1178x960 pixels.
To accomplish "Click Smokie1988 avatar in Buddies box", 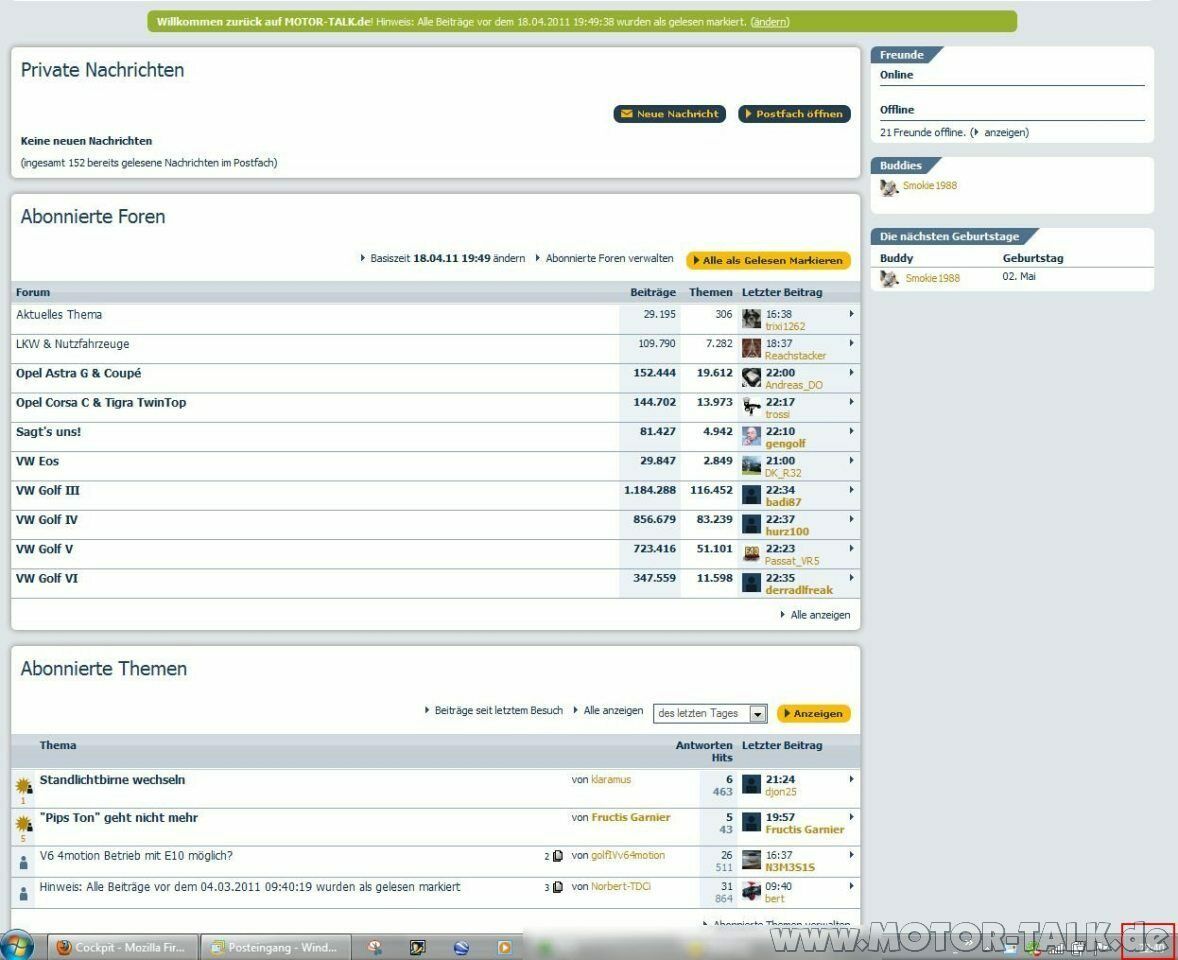I will 890,187.
